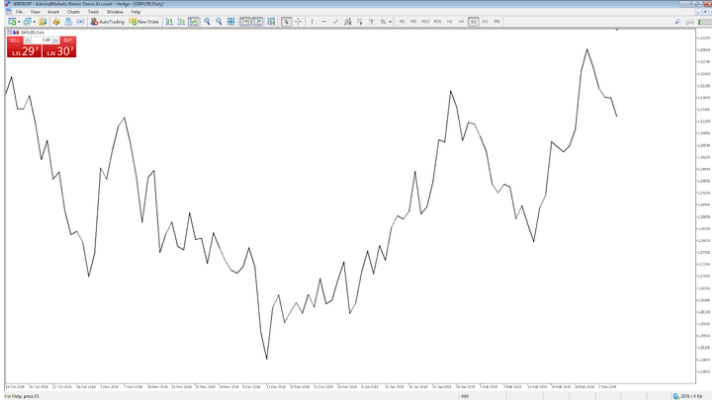The image size is (712, 402).
Task: Open the Tools menu
Action: 93,12
